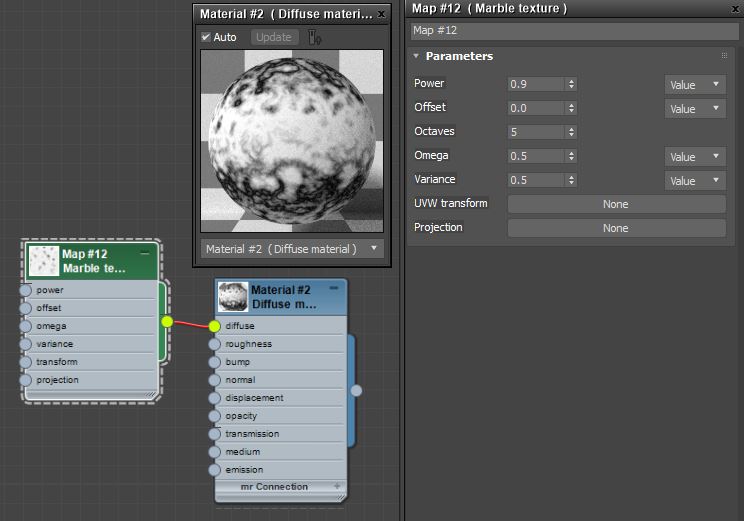This screenshot has width=744, height=521.
Task: Click the bump input socket
Action: pyautogui.click(x=214, y=362)
